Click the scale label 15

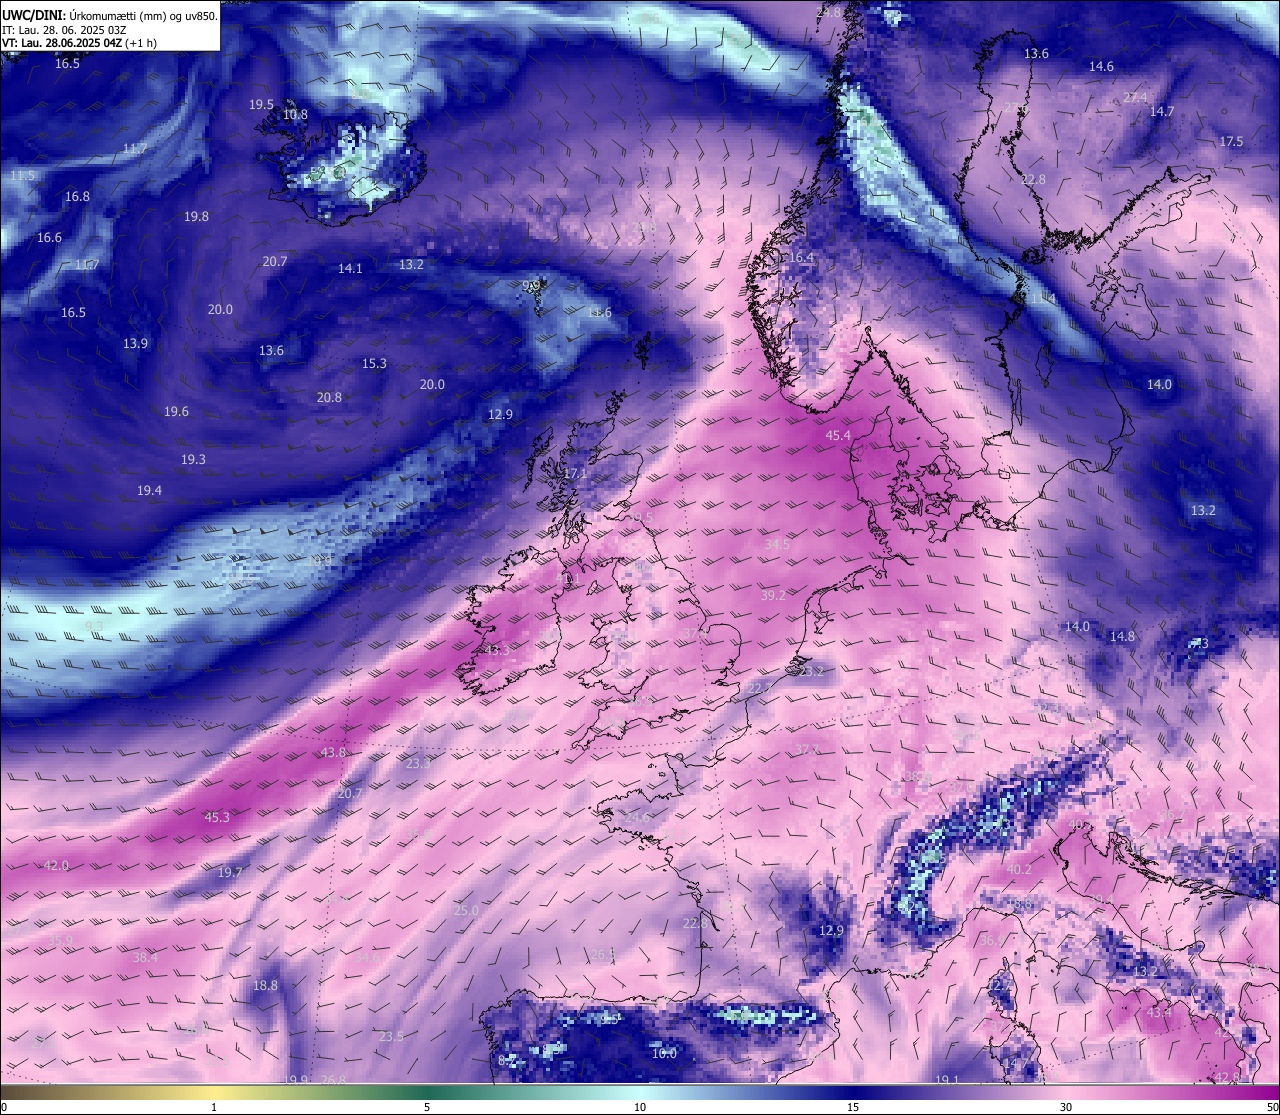coord(853,1107)
